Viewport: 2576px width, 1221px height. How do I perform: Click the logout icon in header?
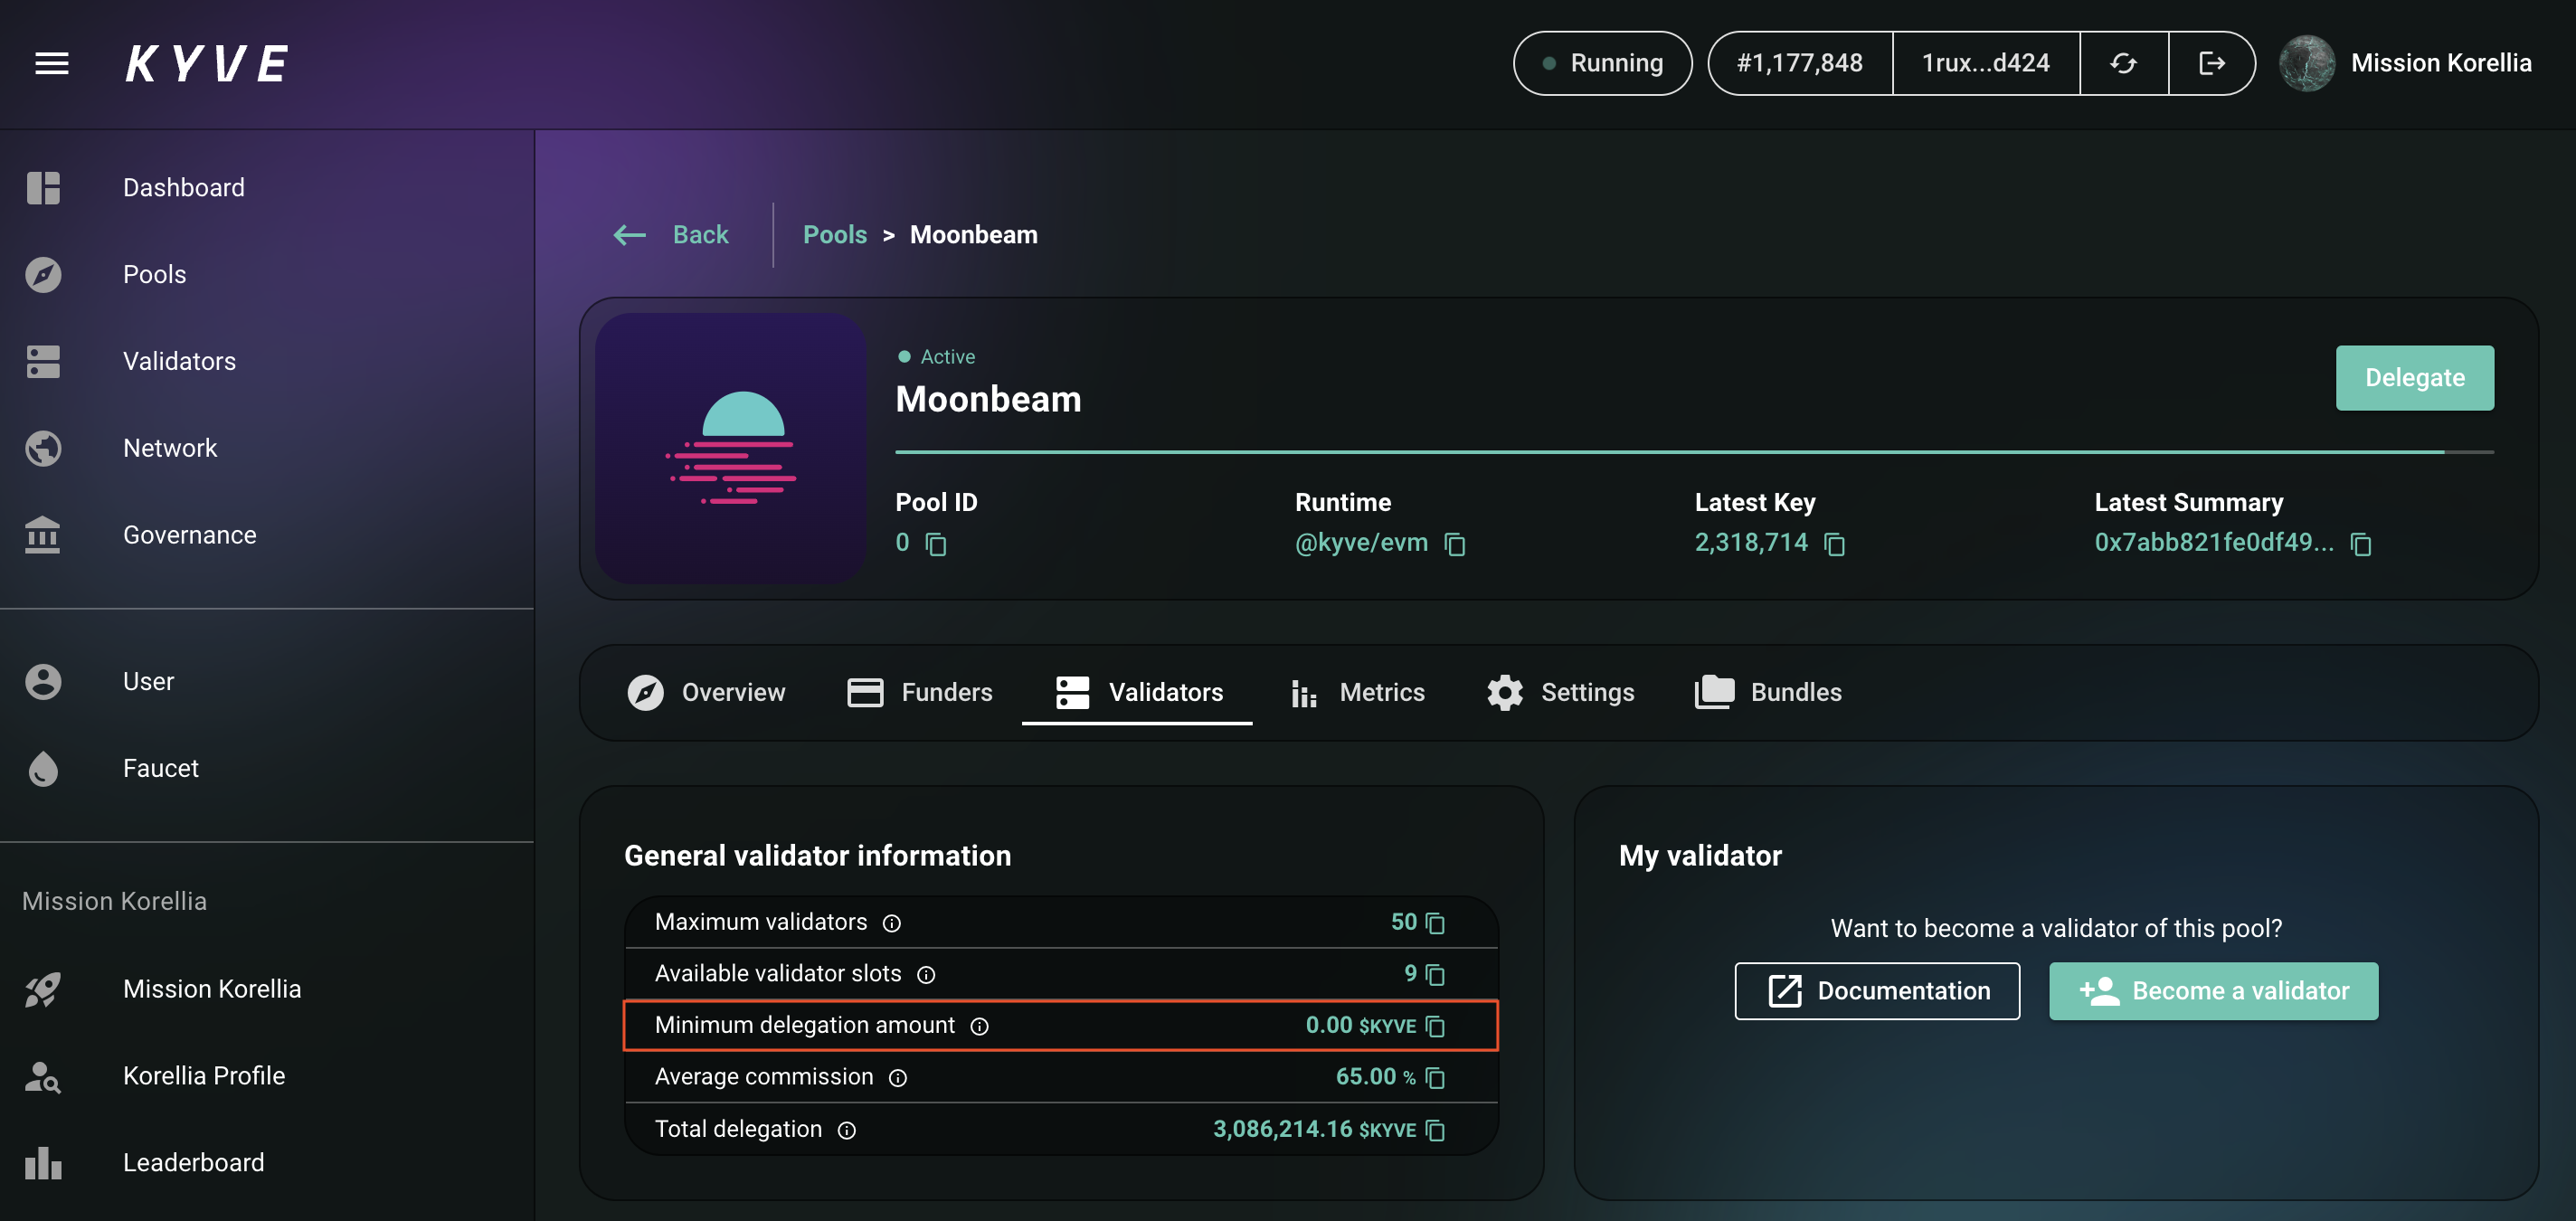point(2211,63)
